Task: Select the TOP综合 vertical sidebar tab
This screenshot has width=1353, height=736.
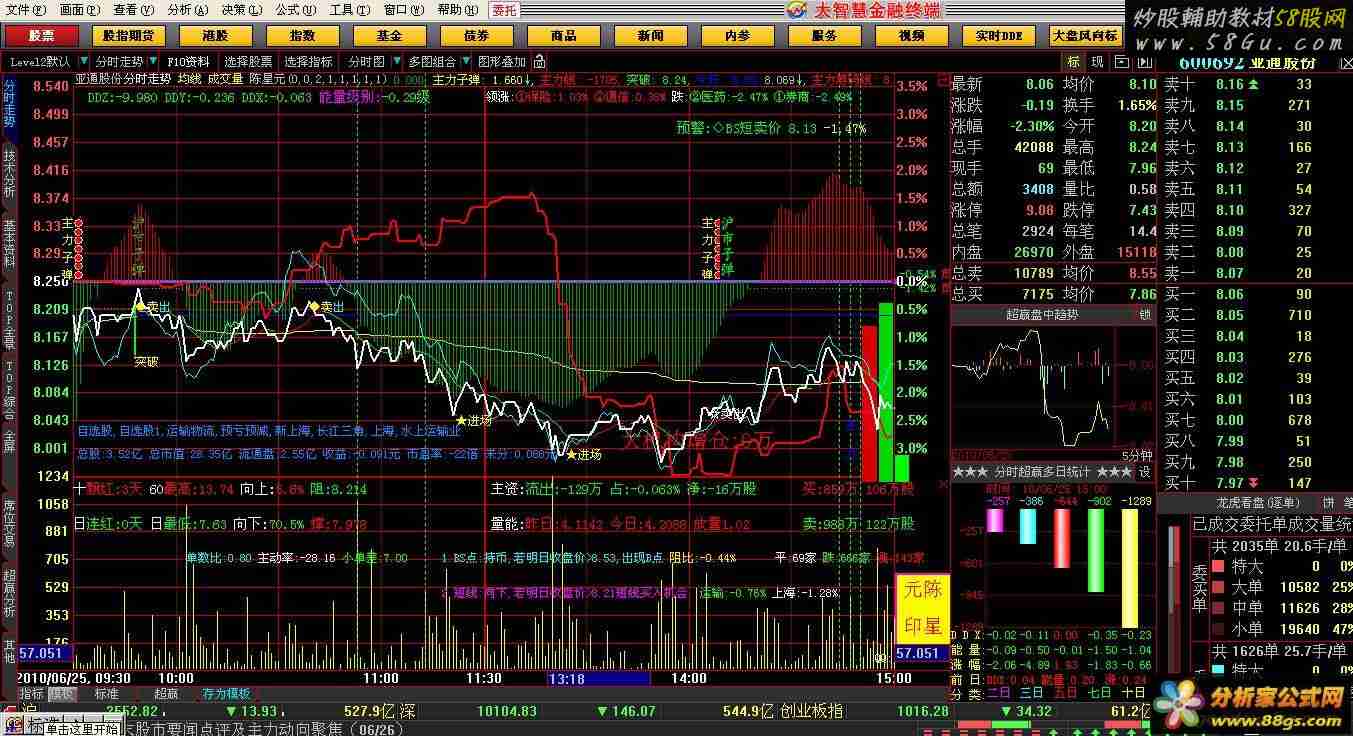Action: pyautogui.click(x=9, y=392)
